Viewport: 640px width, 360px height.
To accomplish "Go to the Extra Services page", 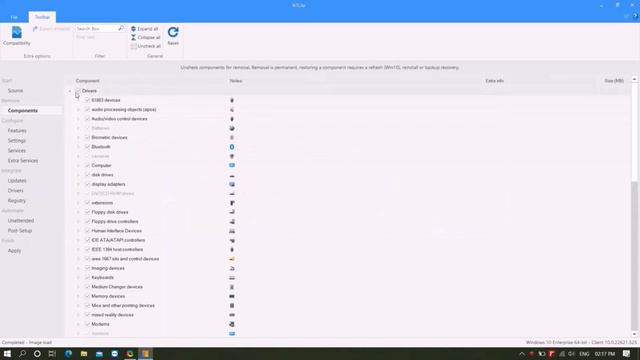I will pos(23,161).
